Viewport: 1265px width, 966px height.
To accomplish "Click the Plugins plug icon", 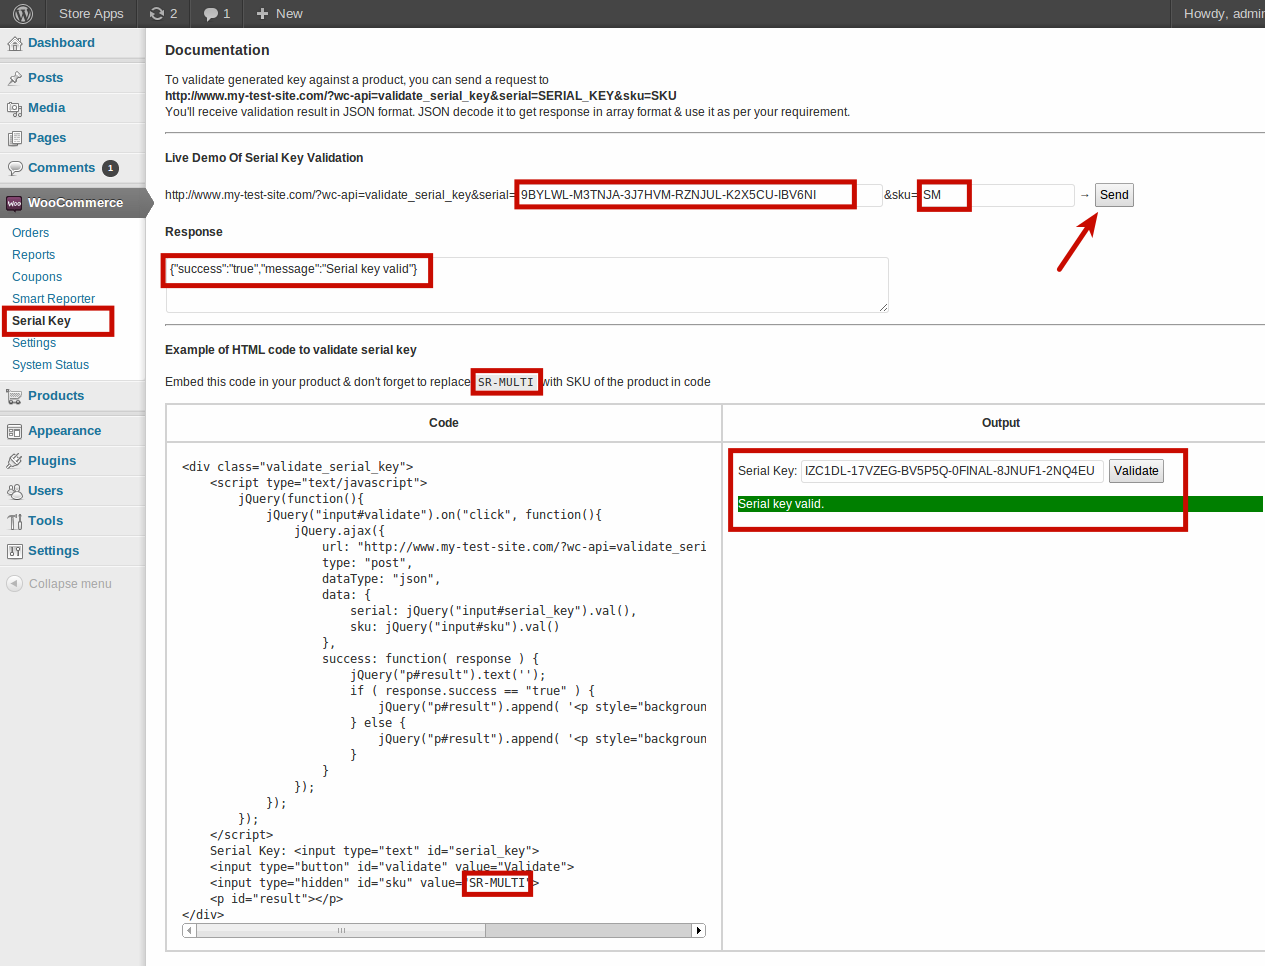I will 14,461.
